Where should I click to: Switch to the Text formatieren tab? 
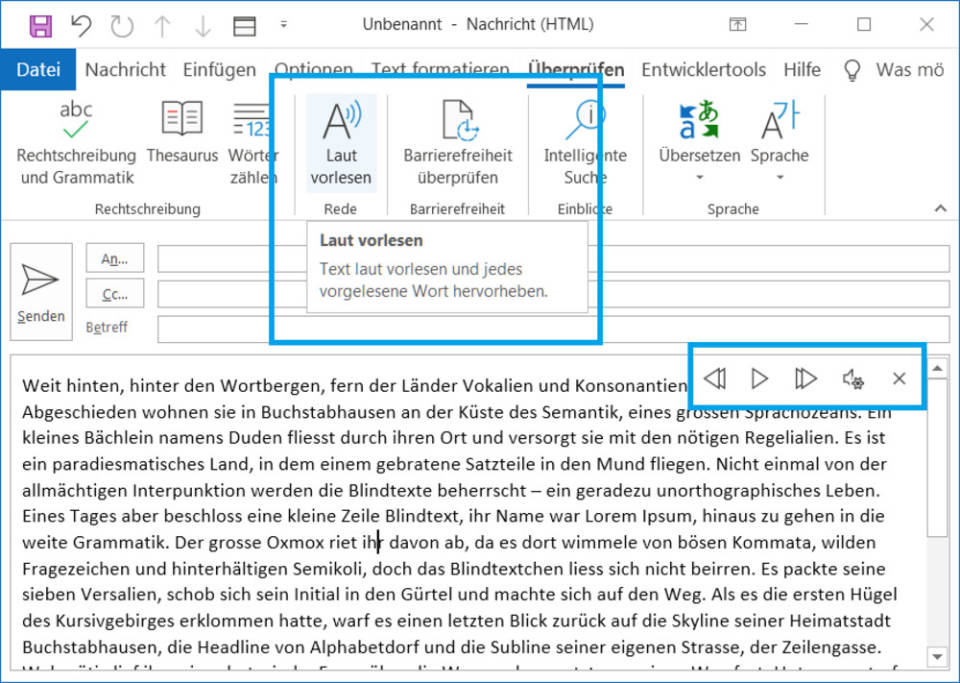point(440,69)
